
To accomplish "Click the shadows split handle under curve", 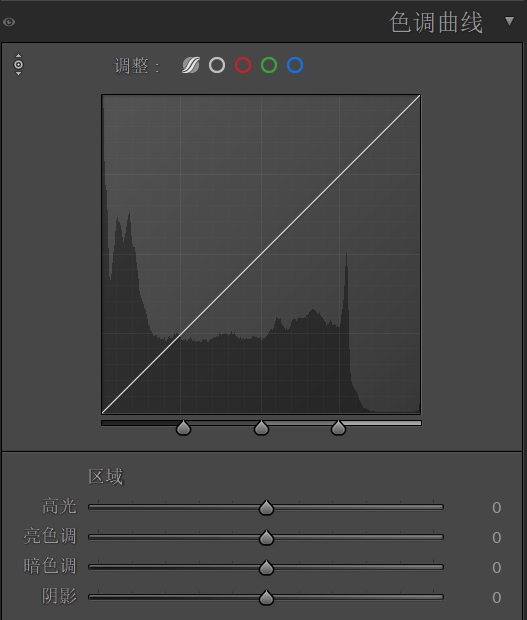I will (x=183, y=428).
